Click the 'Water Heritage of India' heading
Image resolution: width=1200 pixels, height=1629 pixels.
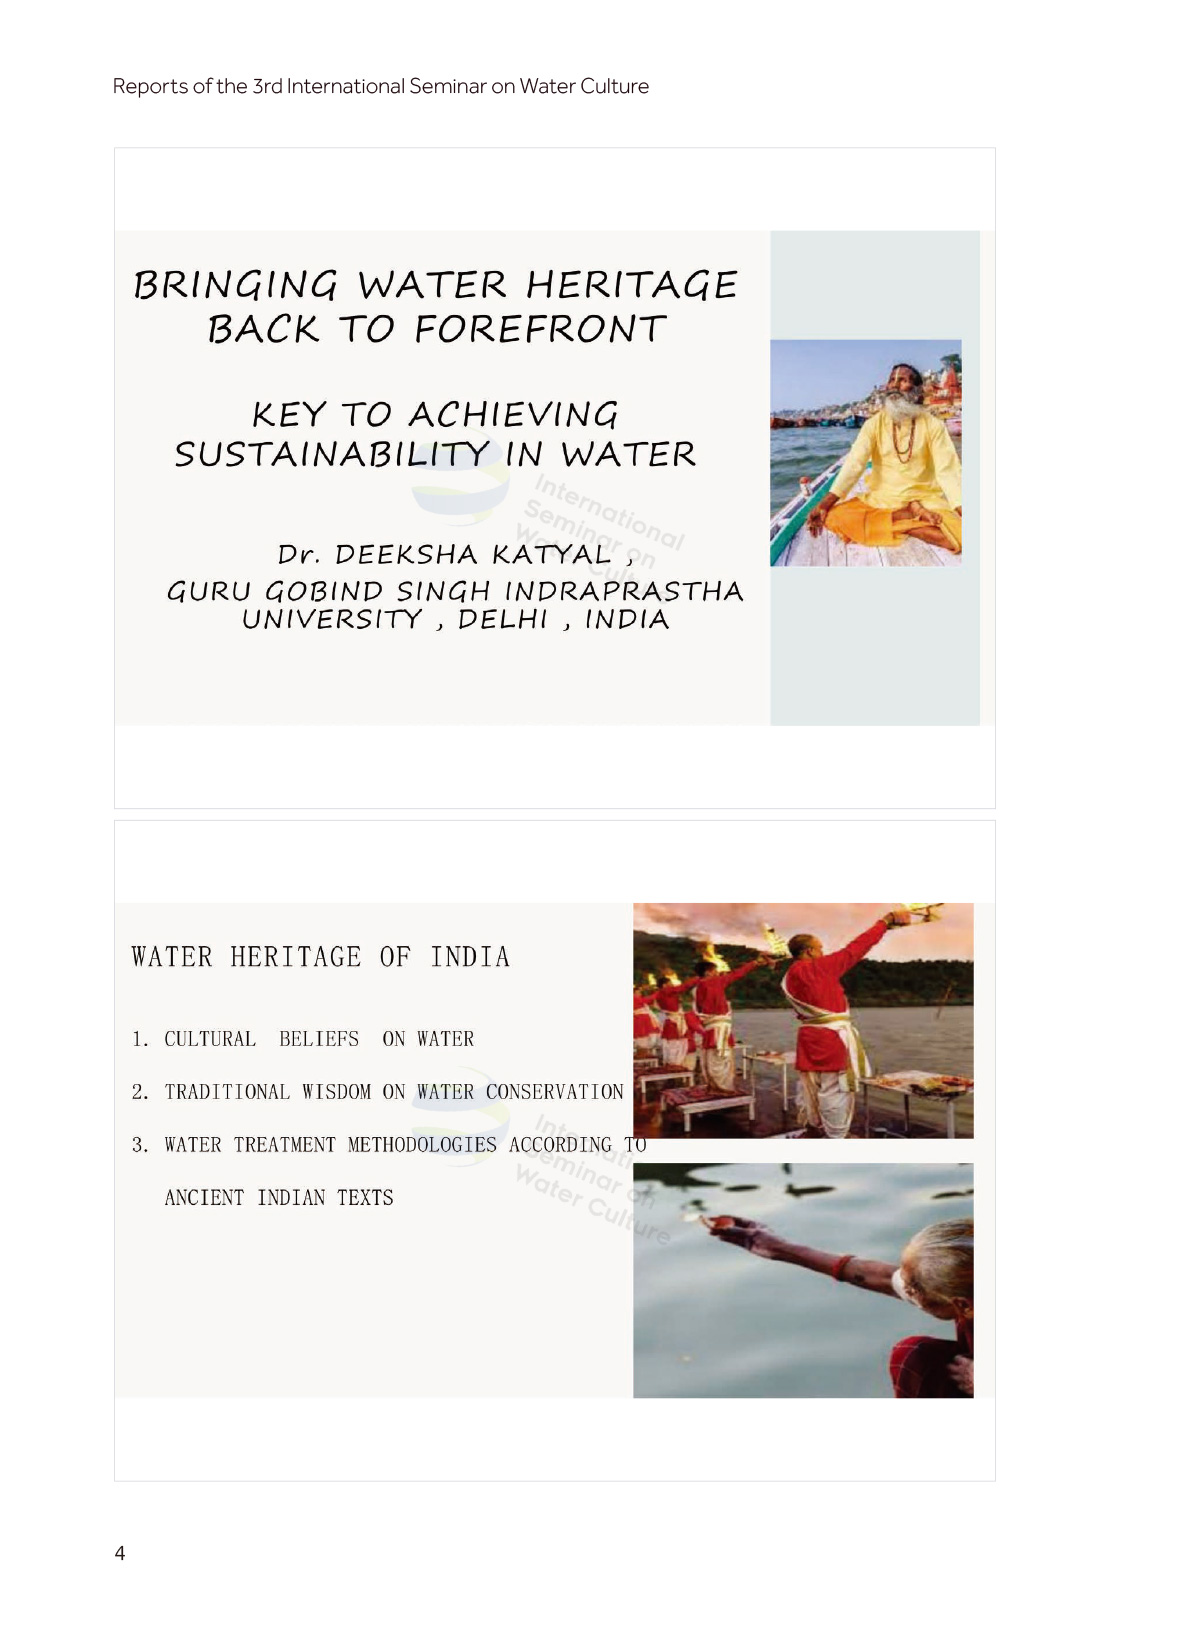point(321,957)
